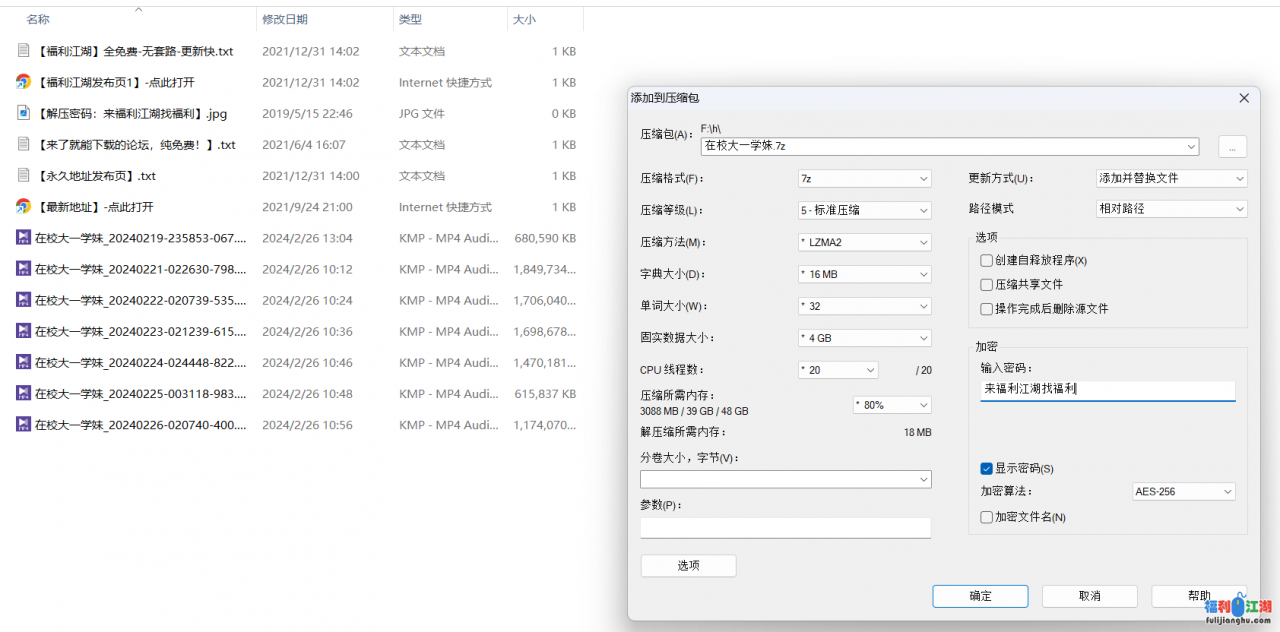The image size is (1280, 632).
Task: Tick the 加密文件名 checkbox
Action: click(987, 518)
